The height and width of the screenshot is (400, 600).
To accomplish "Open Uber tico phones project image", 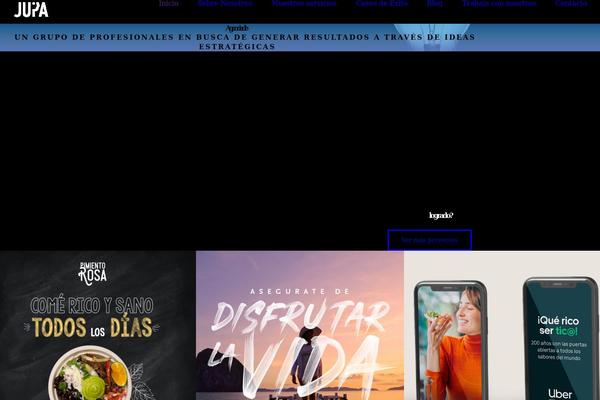I will coord(502,325).
